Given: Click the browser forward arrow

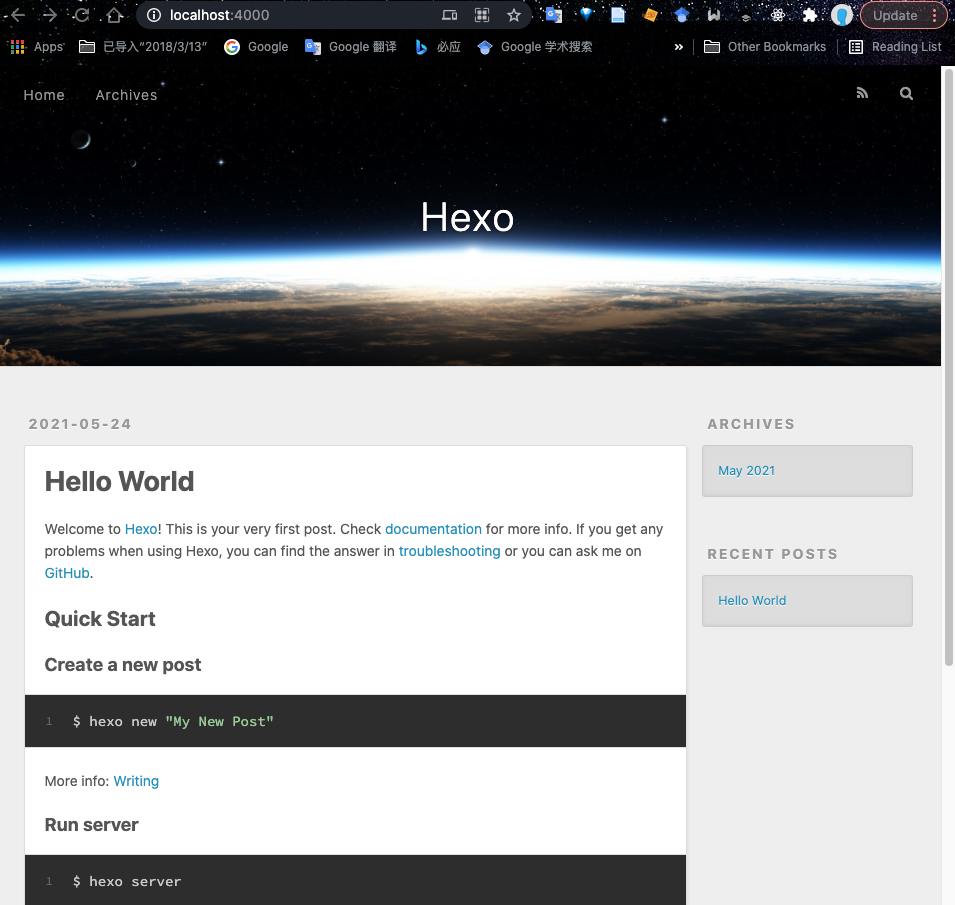Looking at the screenshot, I should (x=49, y=15).
